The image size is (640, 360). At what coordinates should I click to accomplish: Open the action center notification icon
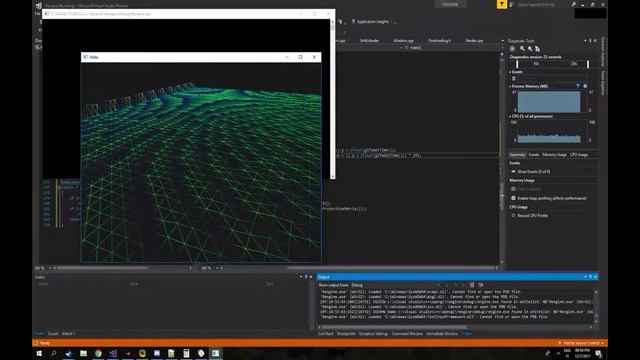[x=598, y=353]
